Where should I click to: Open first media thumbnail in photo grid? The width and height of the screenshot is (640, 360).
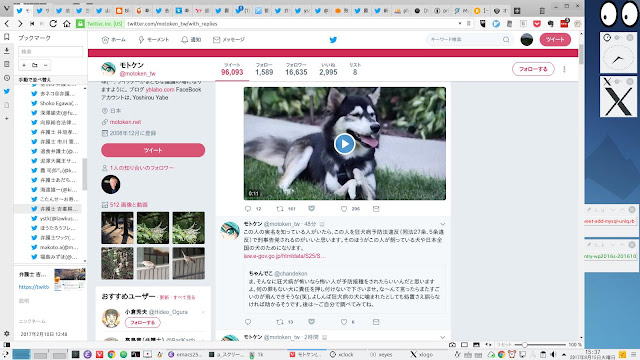coord(117,228)
